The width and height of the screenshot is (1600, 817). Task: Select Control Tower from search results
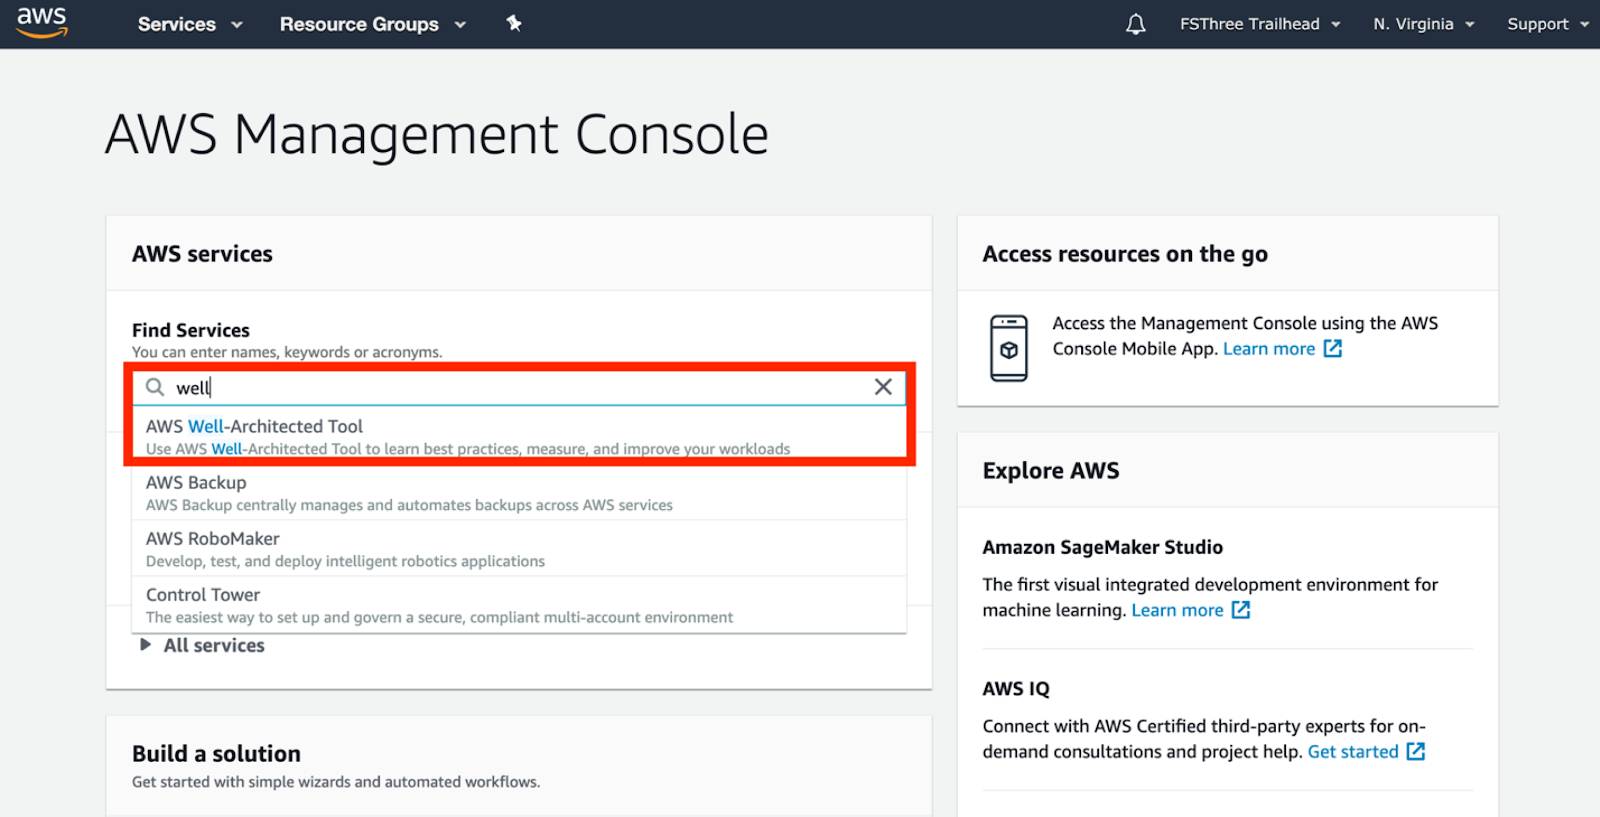[x=519, y=604]
